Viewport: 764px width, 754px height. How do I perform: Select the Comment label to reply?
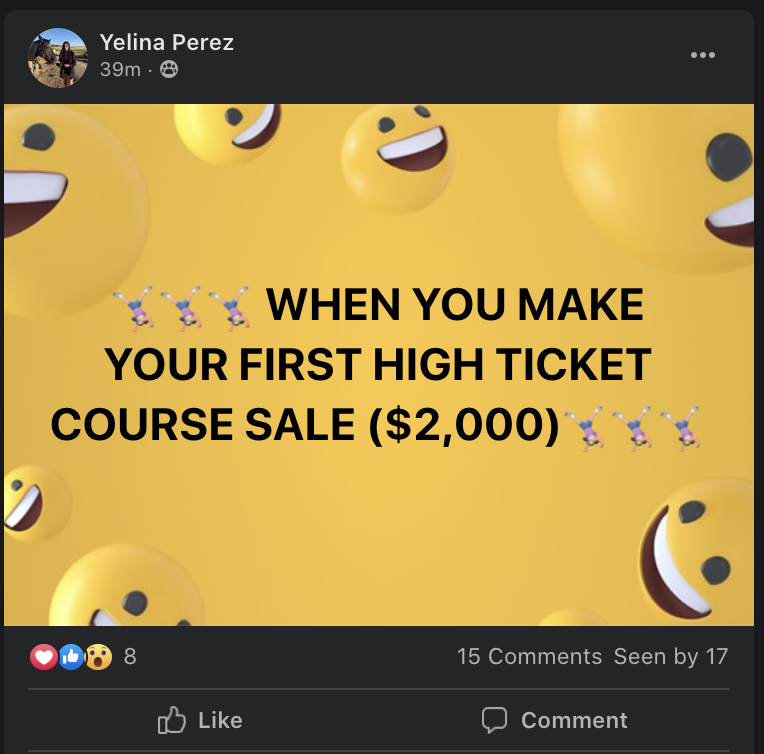(x=574, y=720)
